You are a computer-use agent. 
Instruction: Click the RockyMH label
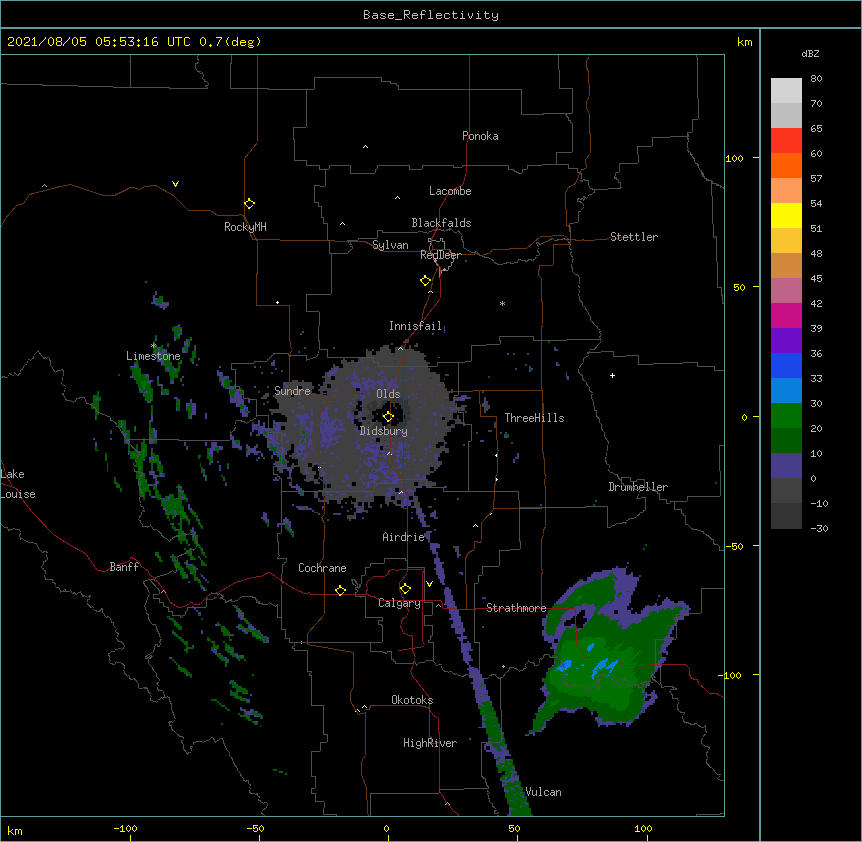coord(245,226)
